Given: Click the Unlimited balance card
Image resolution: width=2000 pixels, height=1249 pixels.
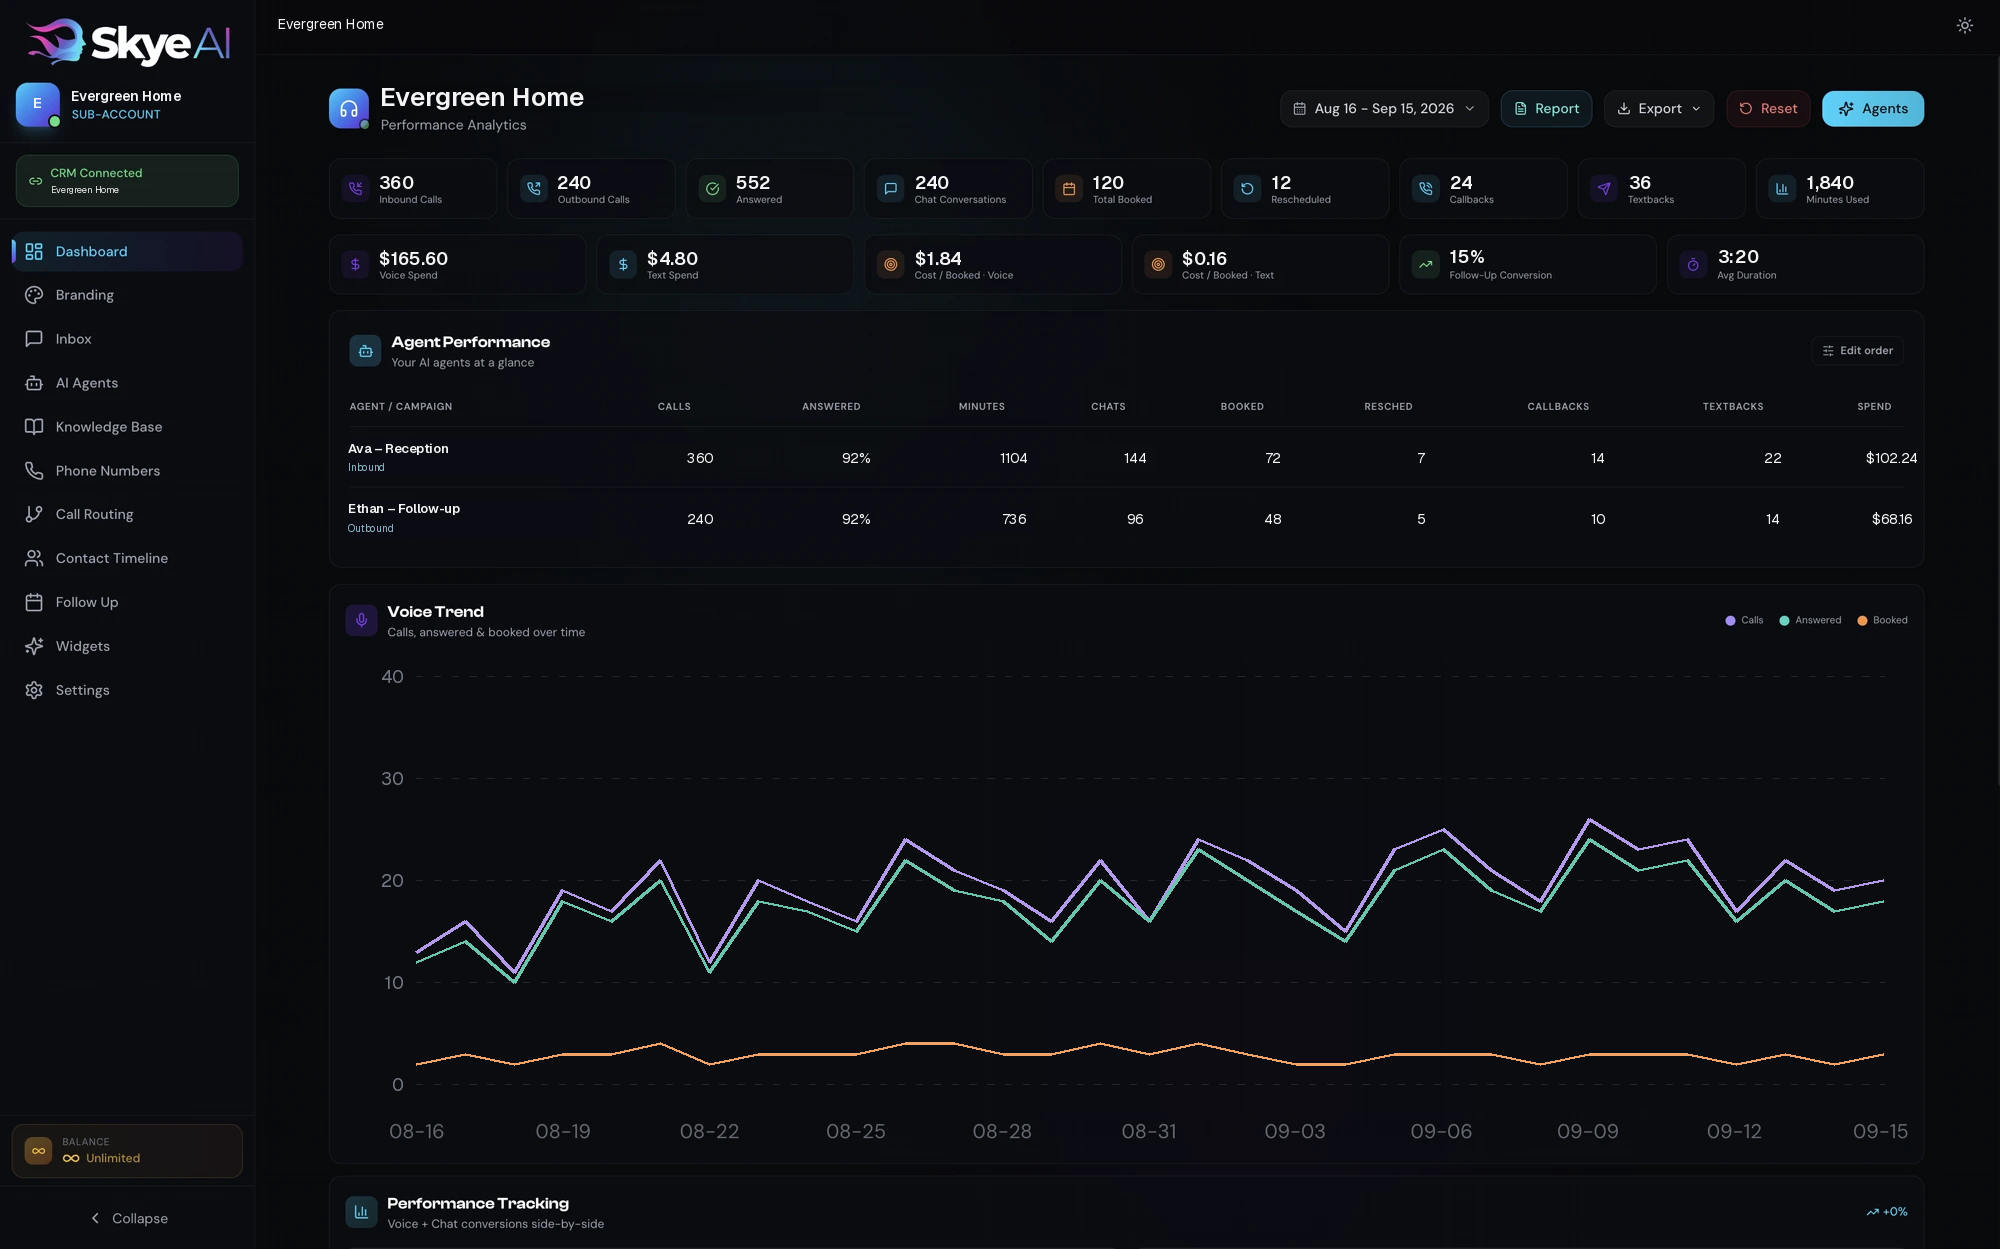Looking at the screenshot, I should click(127, 1151).
